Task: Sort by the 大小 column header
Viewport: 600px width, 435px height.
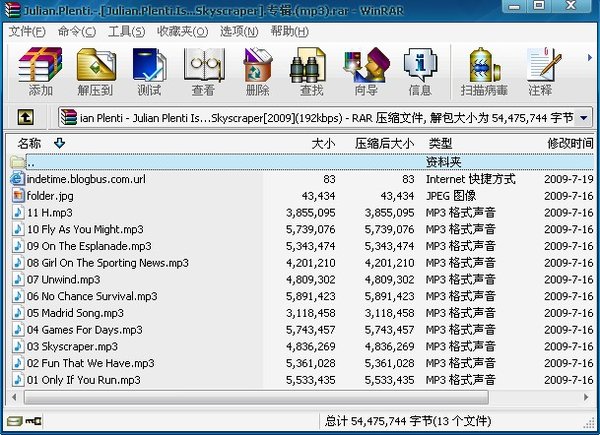Action: [x=323, y=144]
